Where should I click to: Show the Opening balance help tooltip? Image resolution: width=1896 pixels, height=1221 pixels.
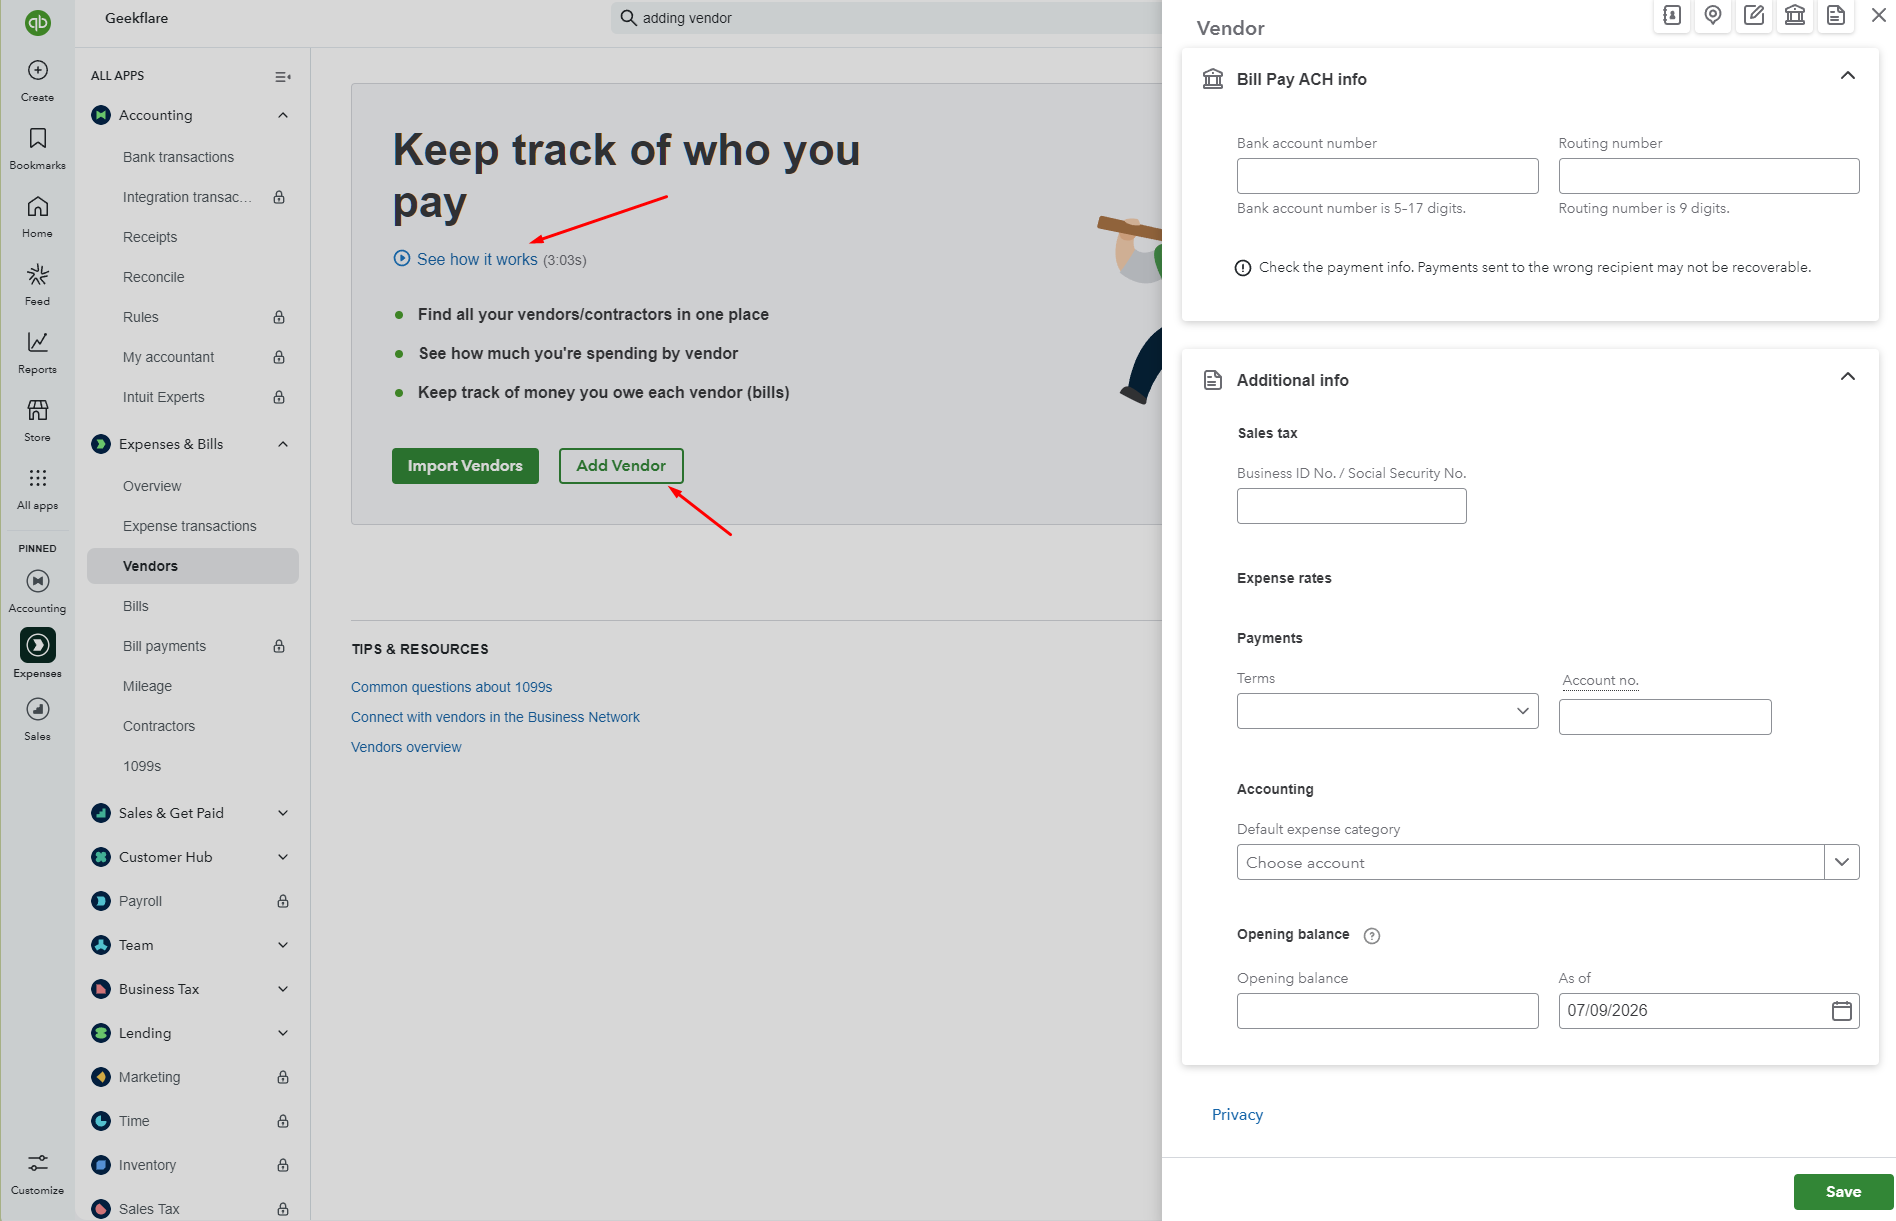tap(1372, 936)
